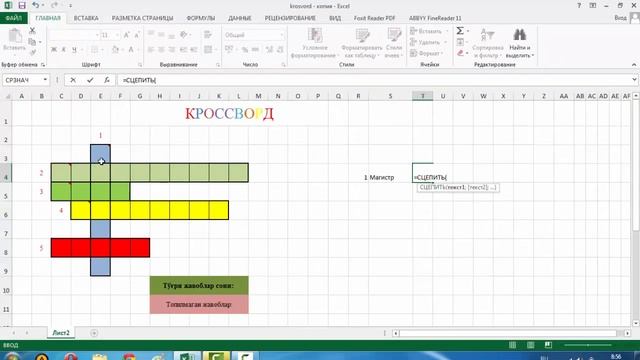This screenshot has width=640, height=360.
Task: Switch to the ДАННЫЕ tab
Action: (x=240, y=18)
